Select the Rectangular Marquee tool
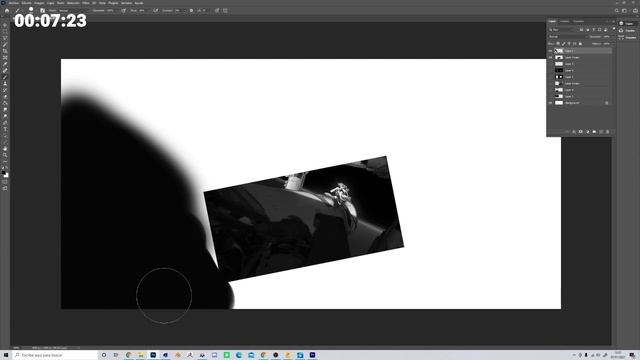 [5, 31]
